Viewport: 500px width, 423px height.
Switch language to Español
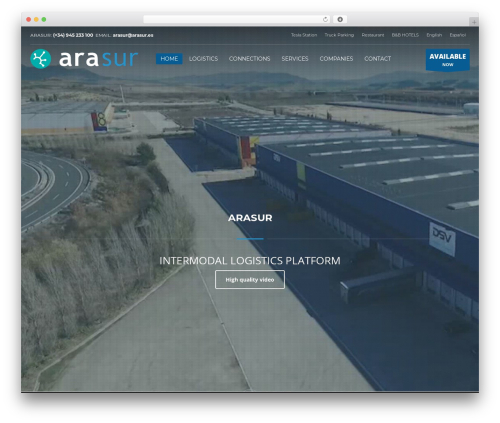458,35
